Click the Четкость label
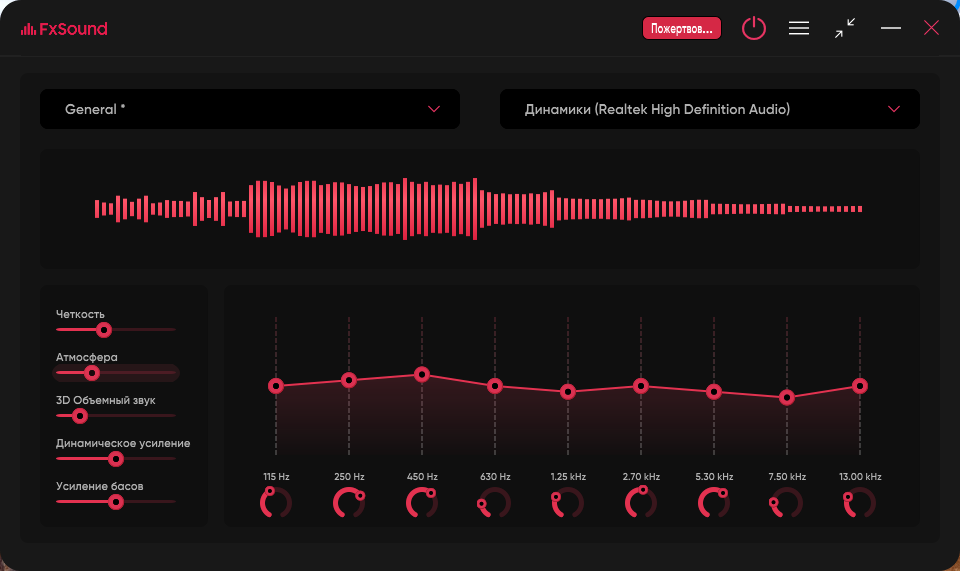The height and width of the screenshot is (571, 960). coord(80,314)
